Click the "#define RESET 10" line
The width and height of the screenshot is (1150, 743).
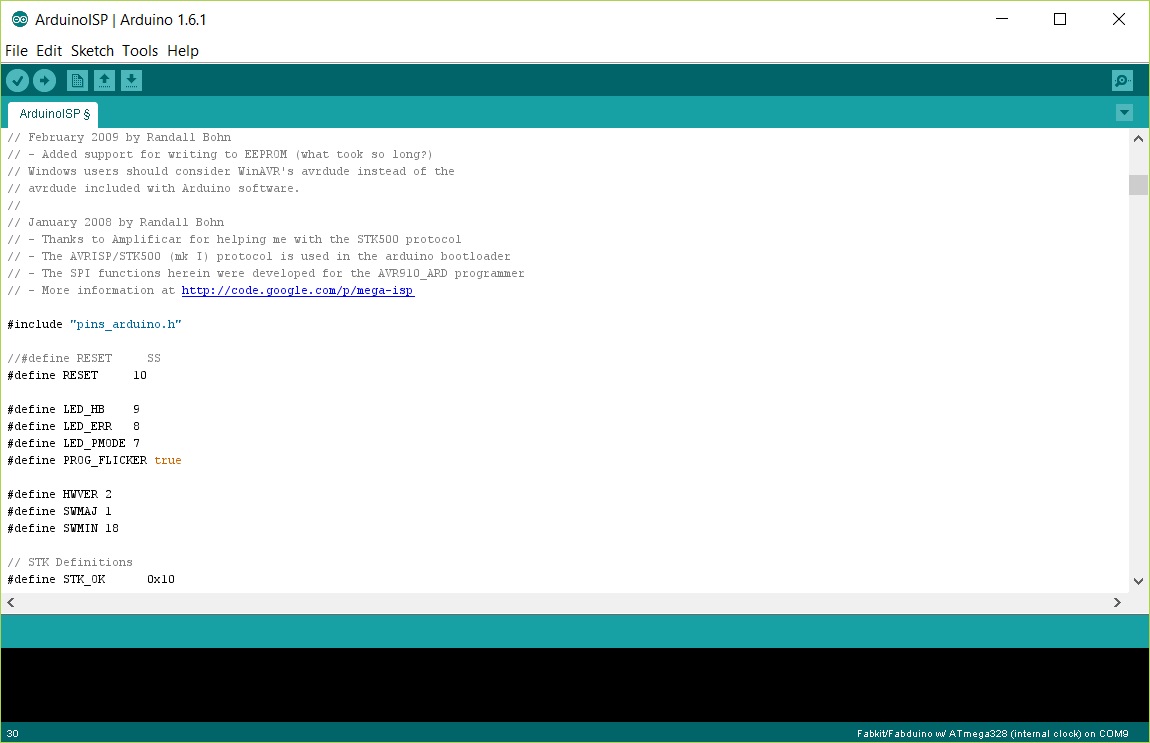pos(77,376)
